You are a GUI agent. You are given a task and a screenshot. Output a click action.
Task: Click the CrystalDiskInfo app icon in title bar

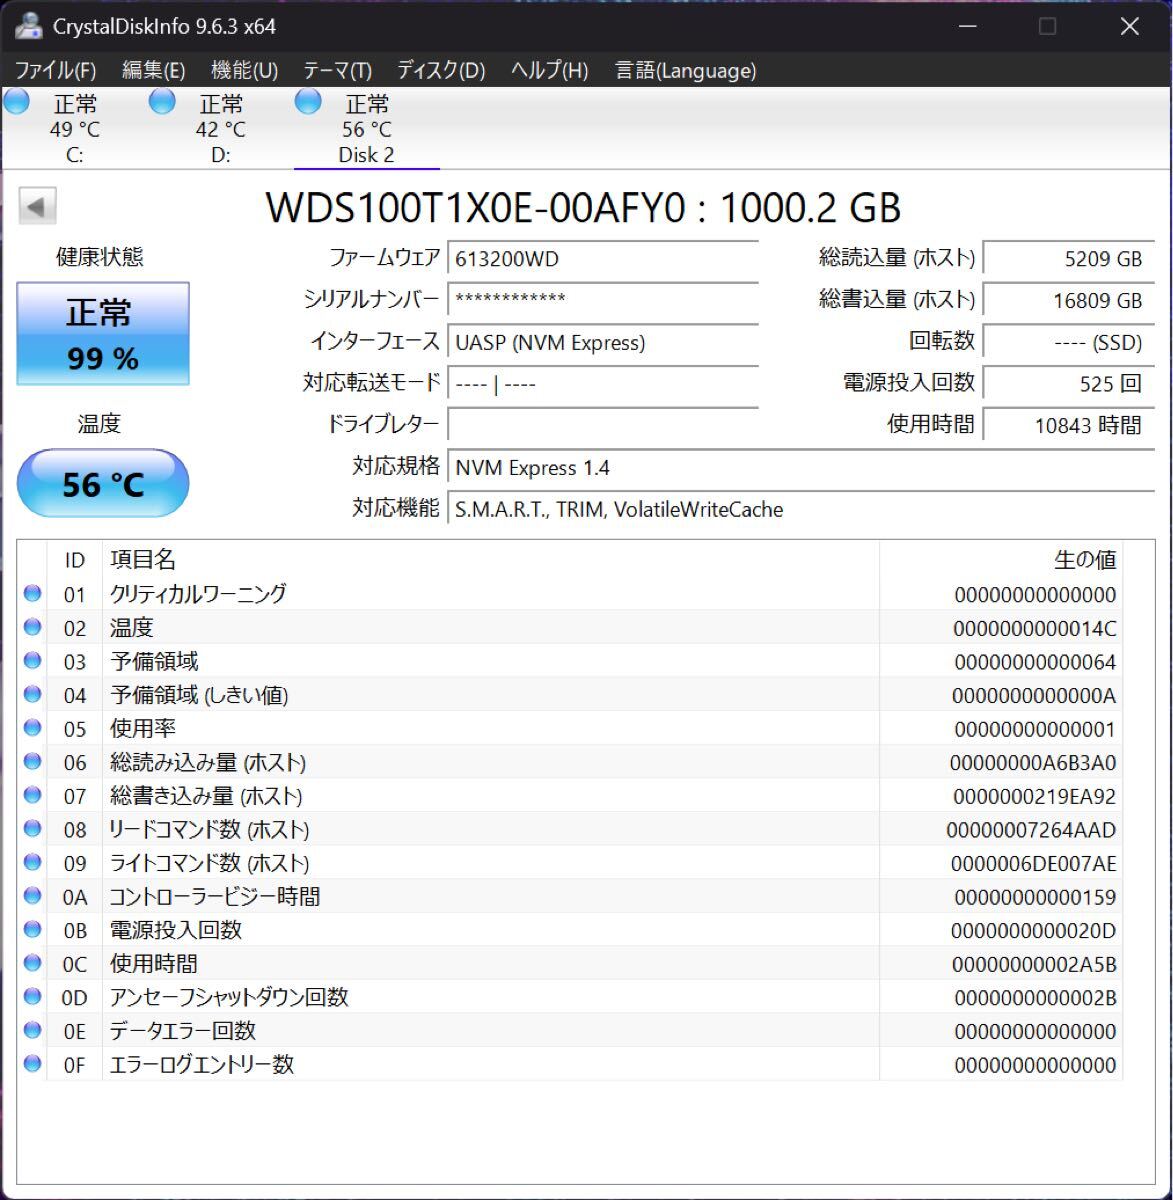pyautogui.click(x=28, y=26)
